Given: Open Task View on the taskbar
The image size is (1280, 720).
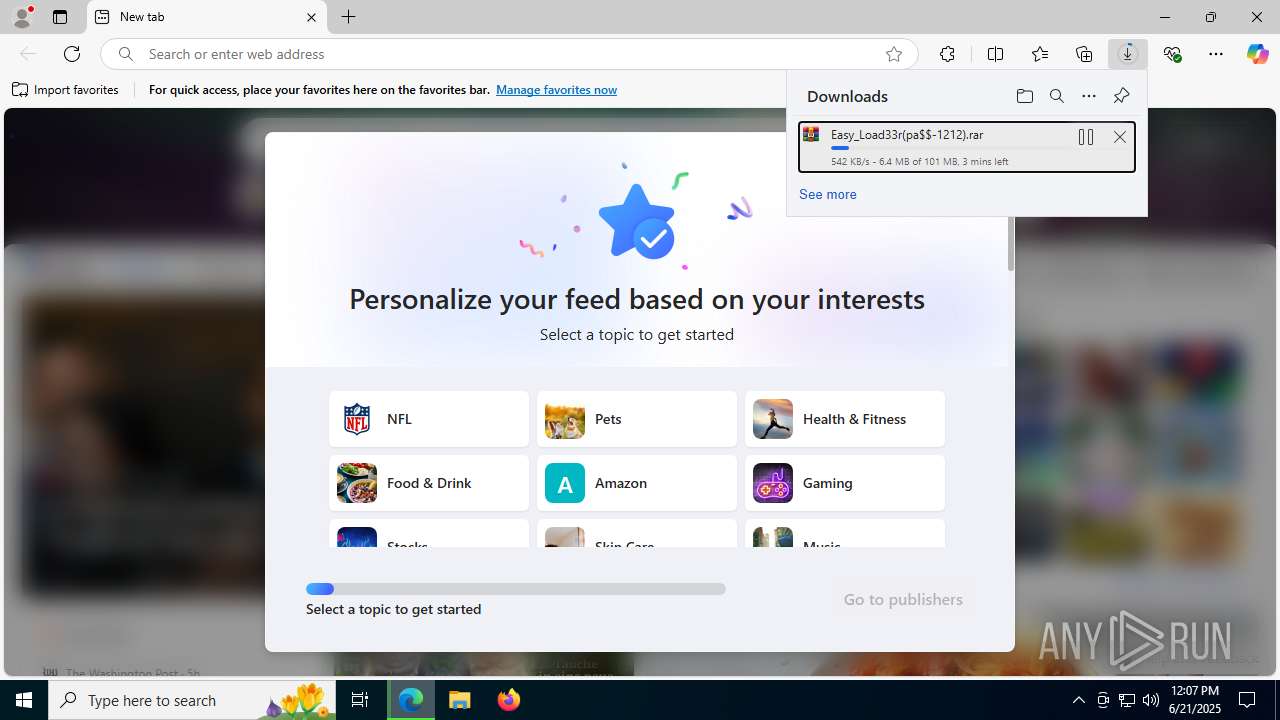Looking at the screenshot, I should pyautogui.click(x=360, y=700).
